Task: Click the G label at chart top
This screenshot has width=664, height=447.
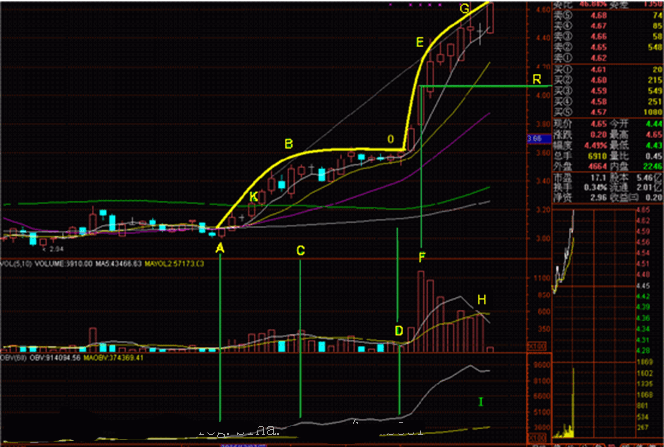Action: point(464,9)
